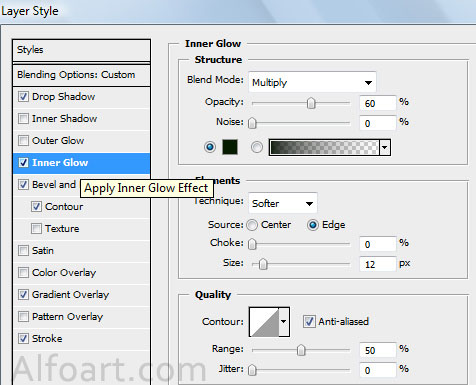Select the Satin effect row

click(x=81, y=251)
